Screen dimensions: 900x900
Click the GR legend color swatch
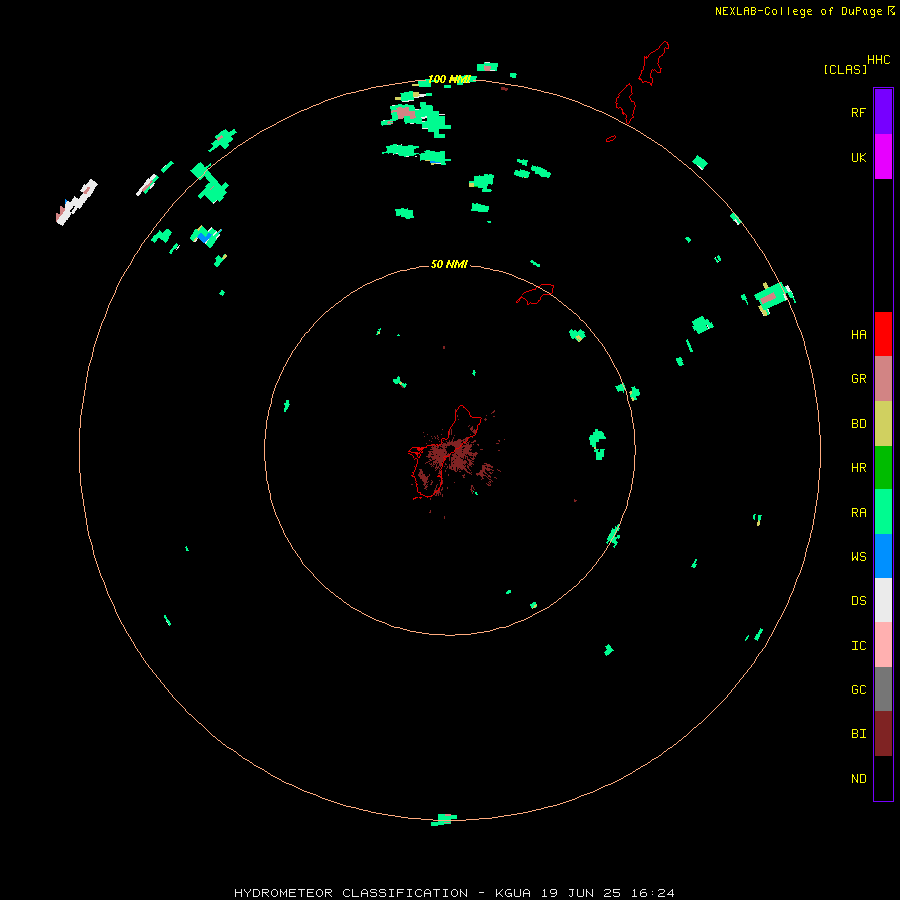tap(883, 379)
